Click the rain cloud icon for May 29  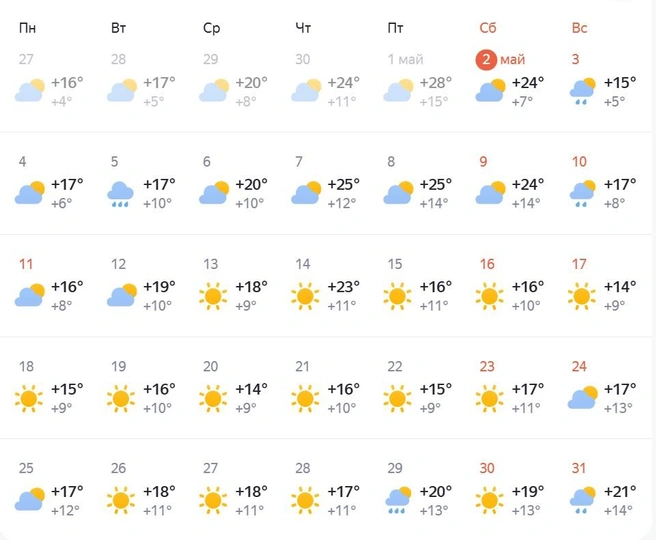398,500
